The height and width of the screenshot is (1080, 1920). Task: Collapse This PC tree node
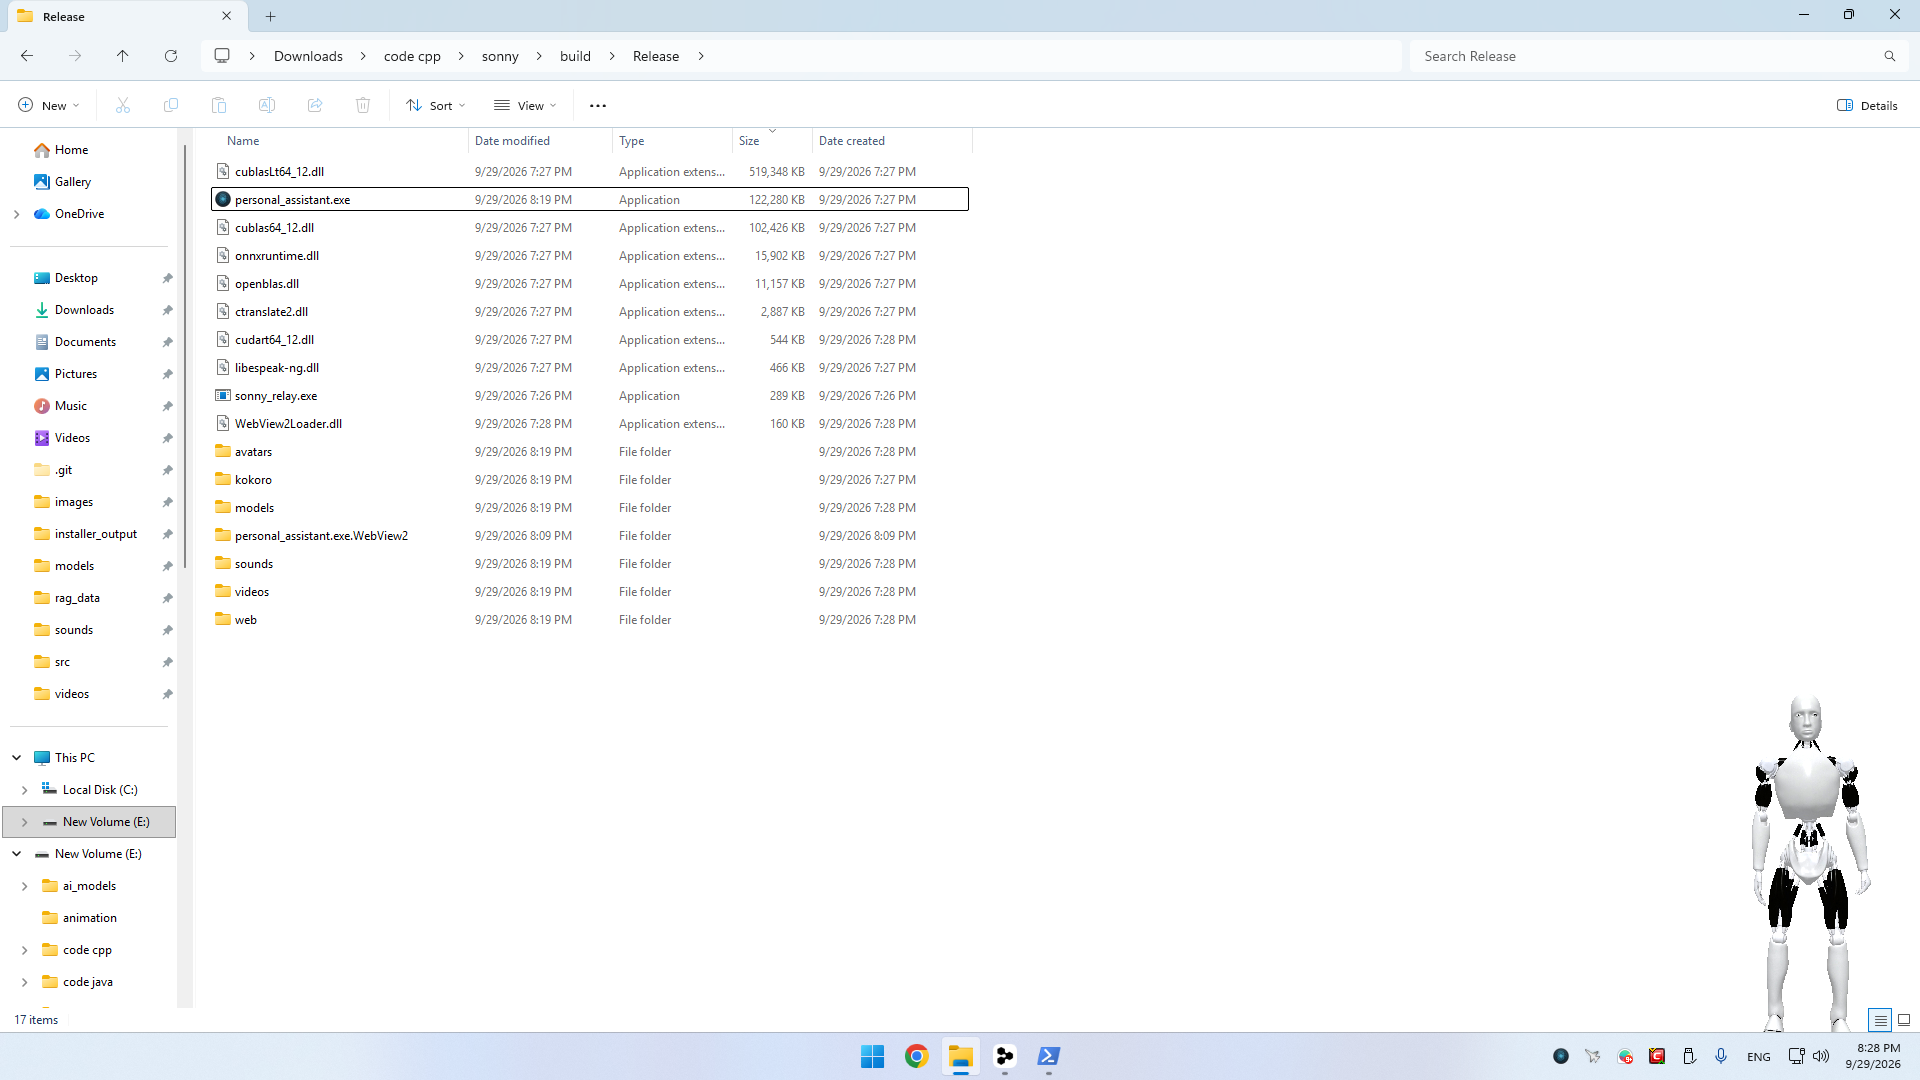(x=17, y=758)
